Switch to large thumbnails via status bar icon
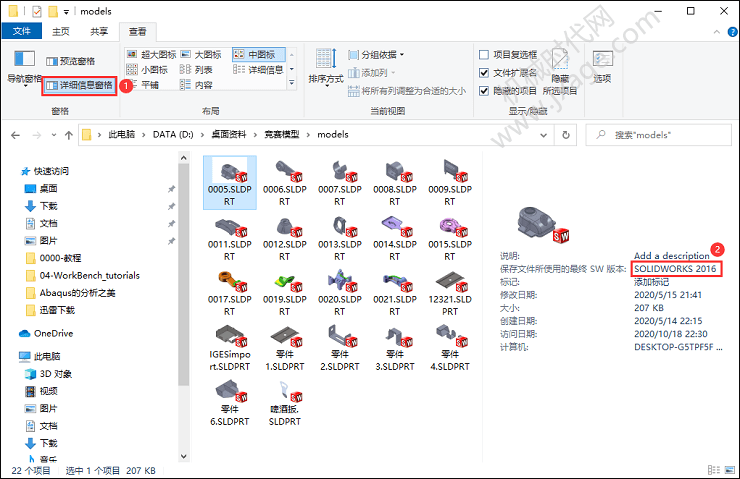This screenshot has height=479, width=740. [730, 470]
